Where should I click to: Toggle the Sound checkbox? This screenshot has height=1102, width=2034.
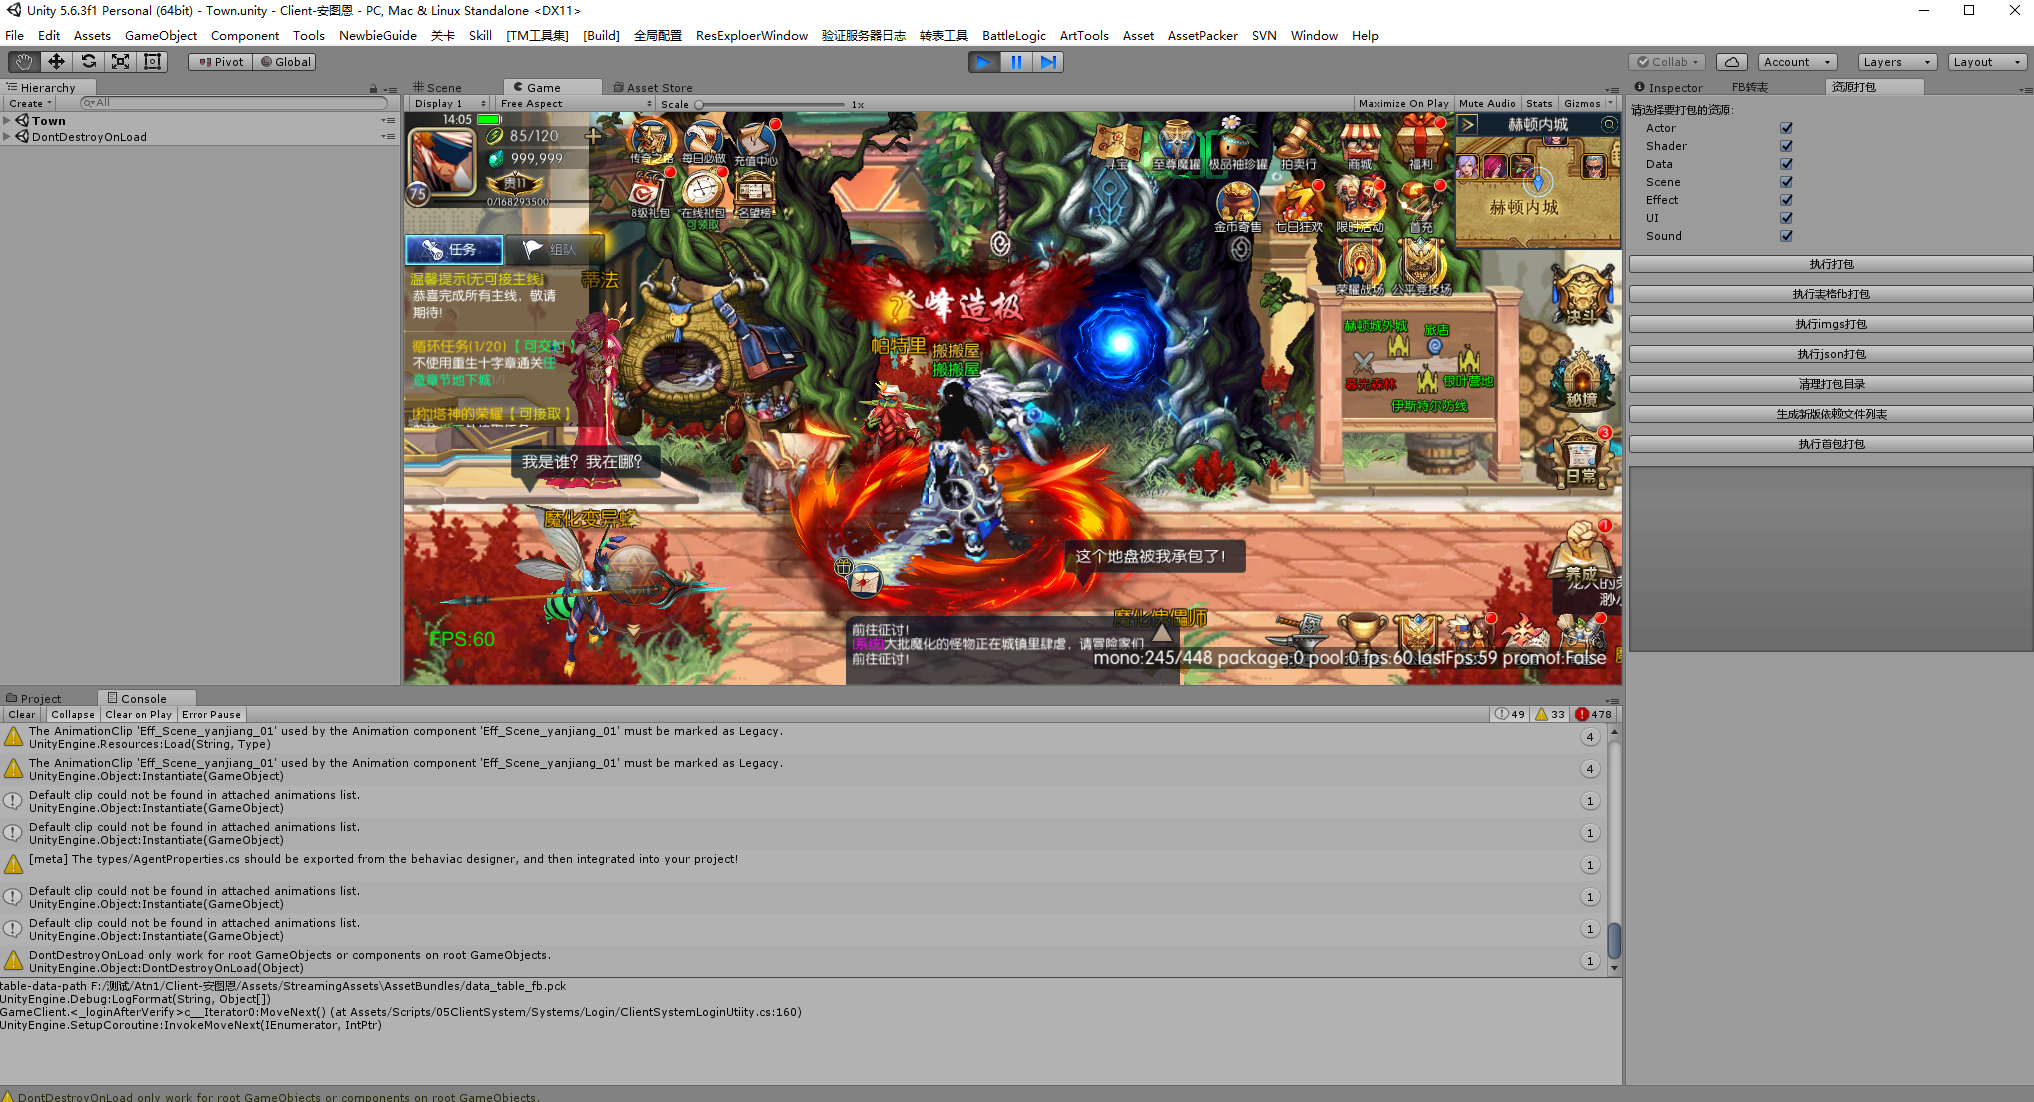[x=1786, y=236]
